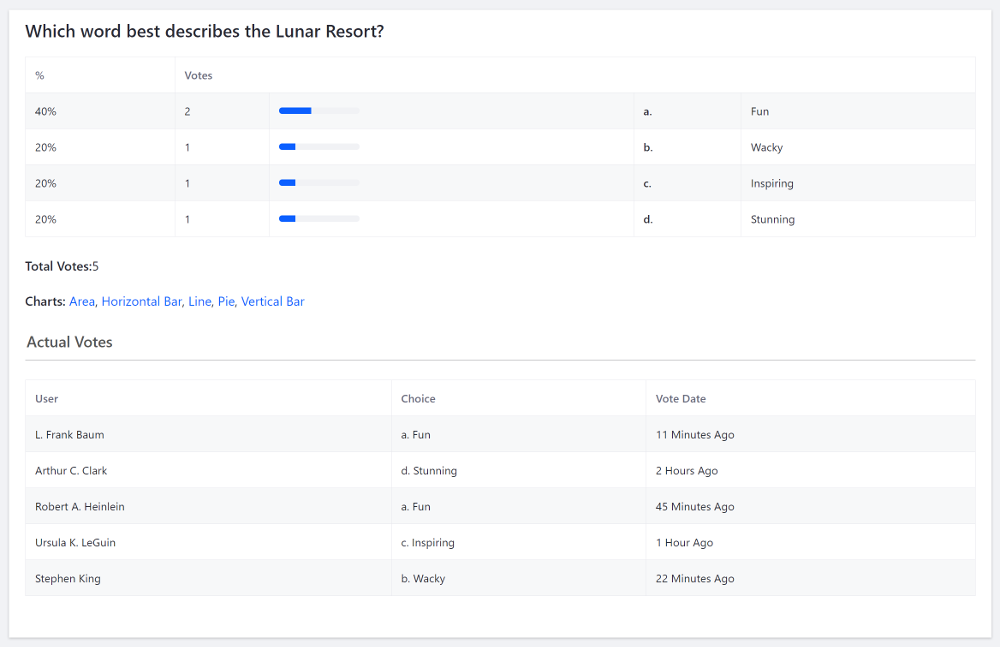Screen dimensions: 1000x647
Task: Click the Total Votes label
Action: [58, 266]
